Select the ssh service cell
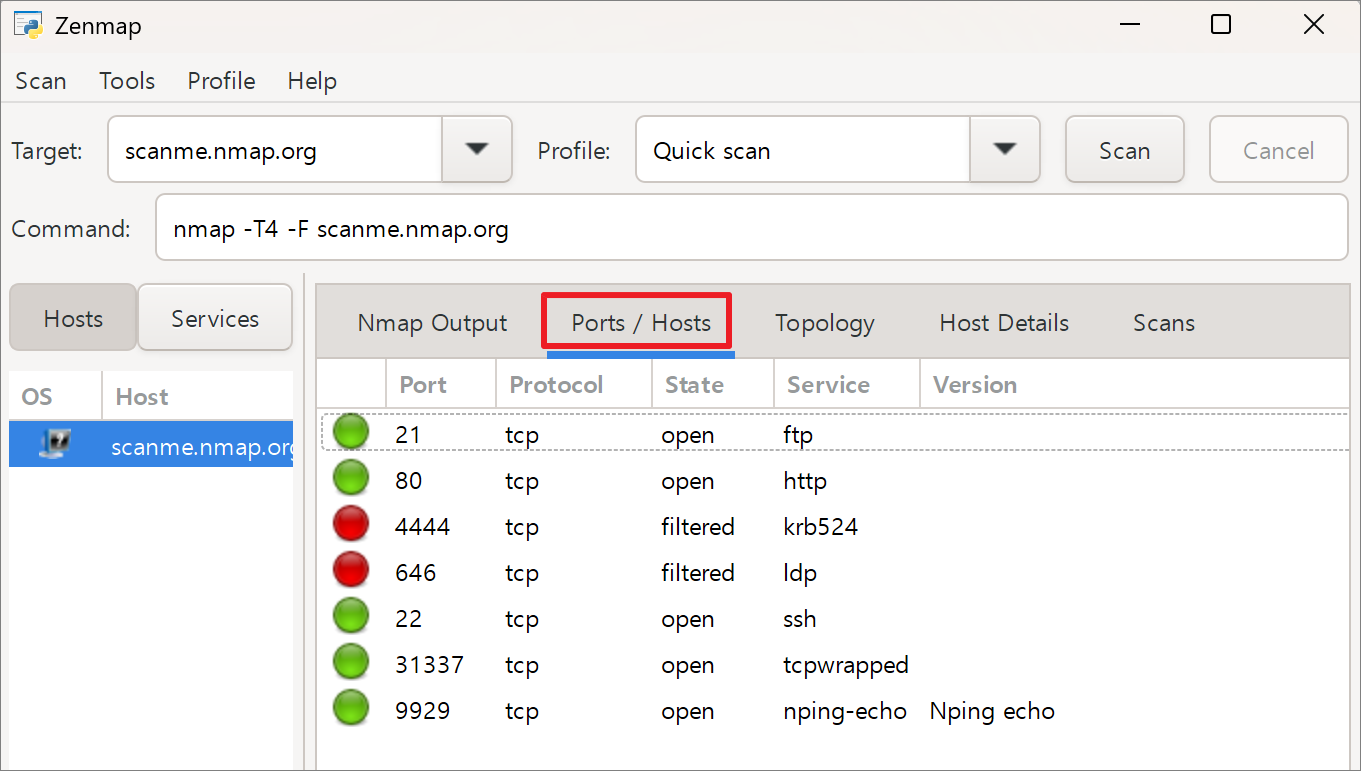Screen dimensions: 1361x771 (800, 619)
